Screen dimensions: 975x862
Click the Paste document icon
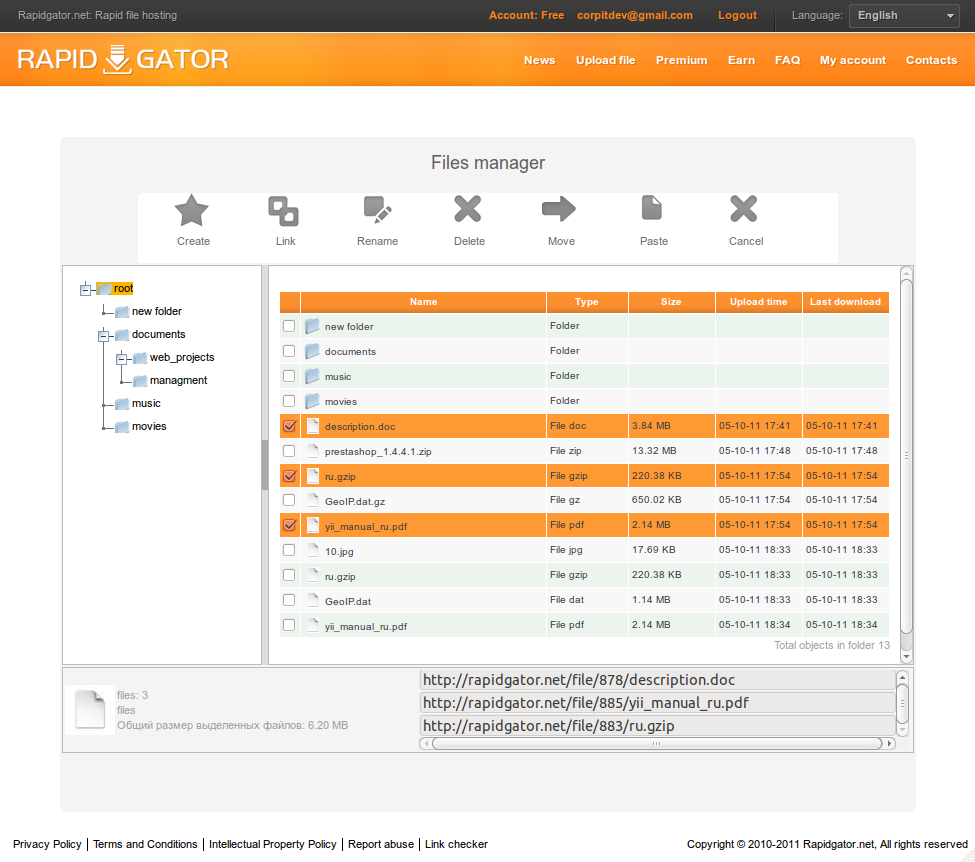click(x=652, y=208)
